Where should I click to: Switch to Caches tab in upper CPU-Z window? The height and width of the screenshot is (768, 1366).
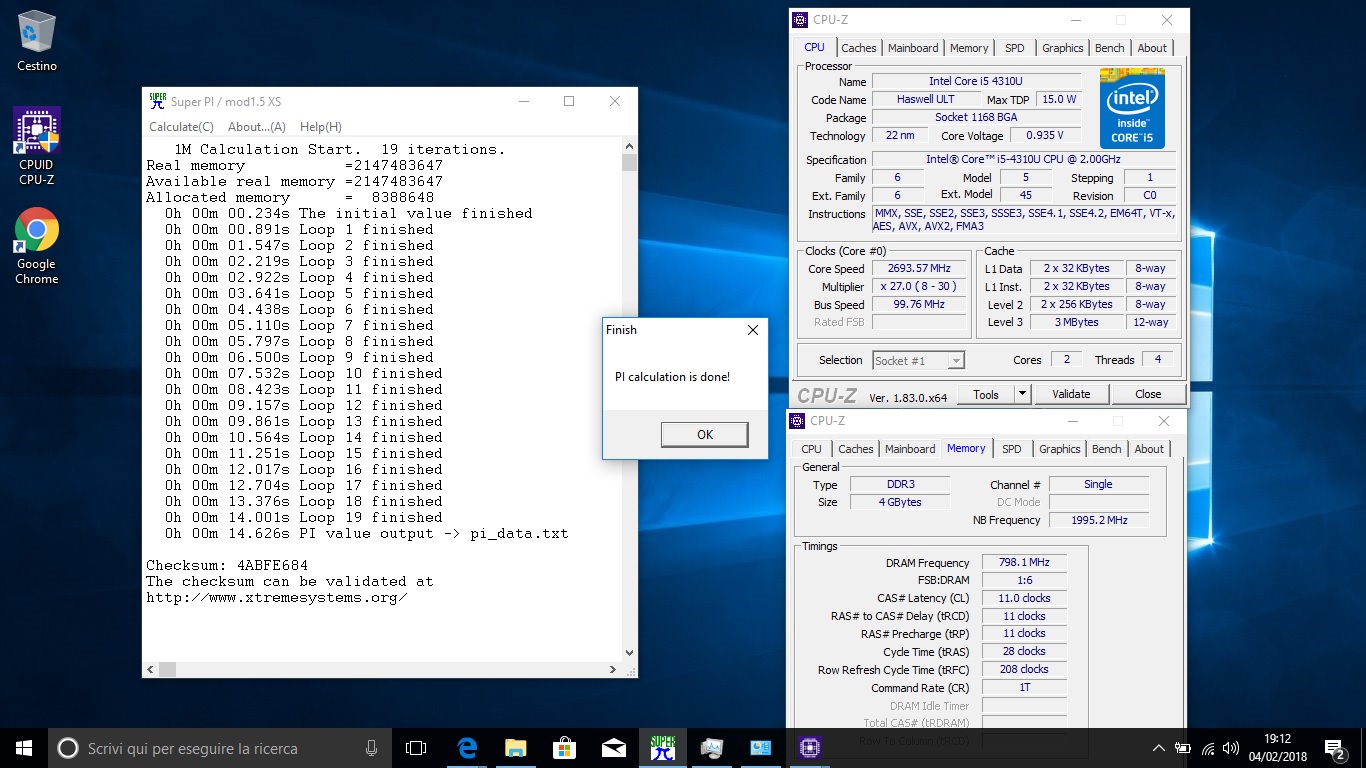858,48
